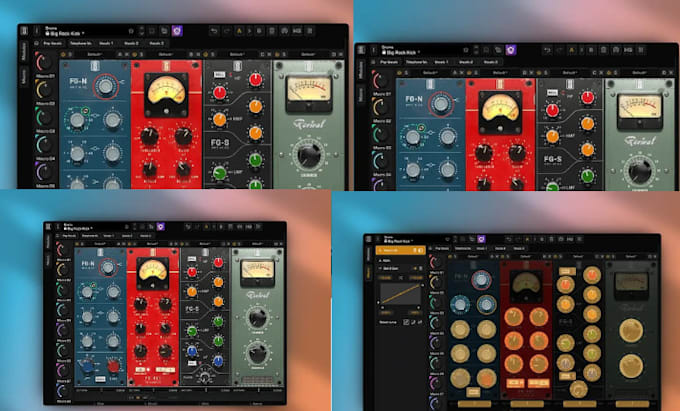Click blue knob at FG-N bottom, bottom-left window
The height and width of the screenshot is (411, 680).
click(87, 367)
